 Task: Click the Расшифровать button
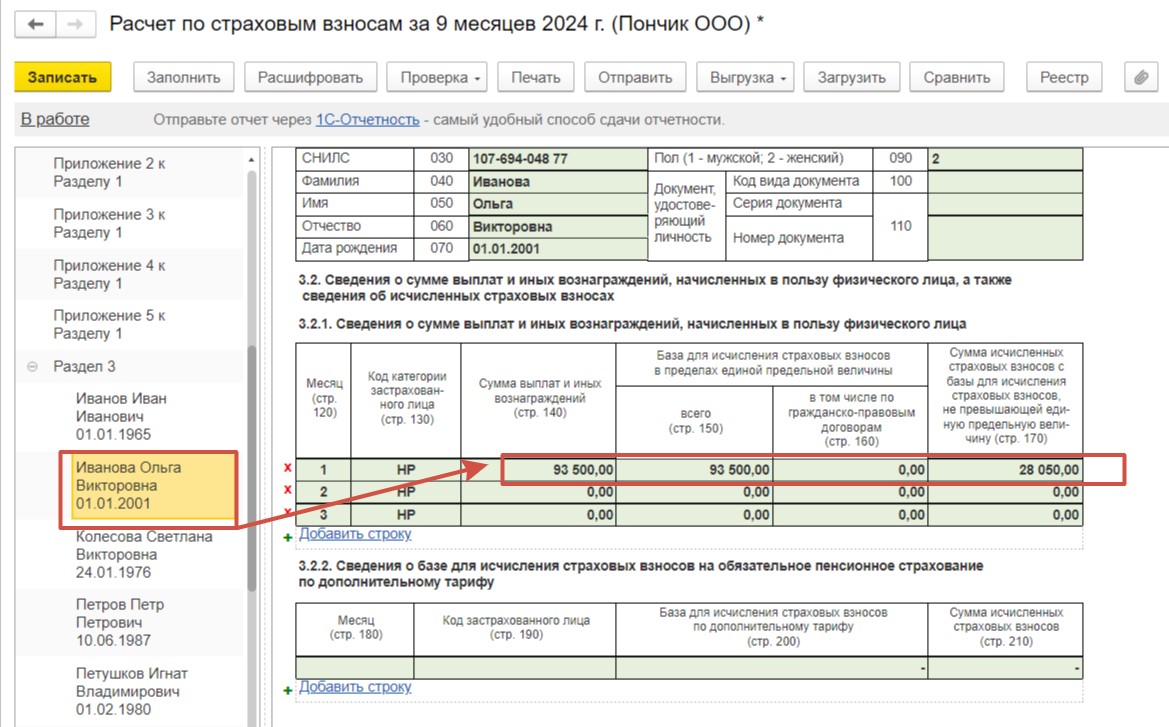point(310,78)
